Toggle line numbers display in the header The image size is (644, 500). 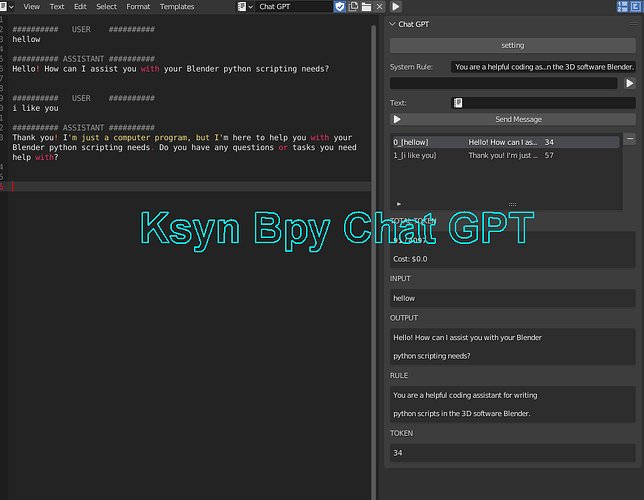[x=622, y=7]
